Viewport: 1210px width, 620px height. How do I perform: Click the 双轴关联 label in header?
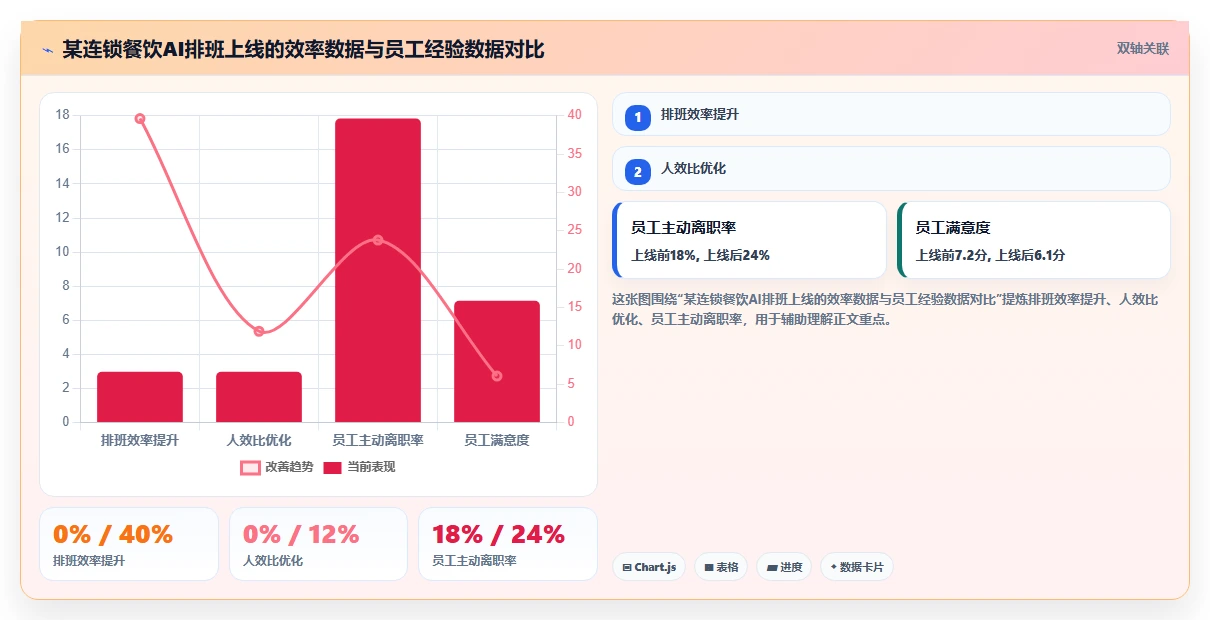[1143, 48]
